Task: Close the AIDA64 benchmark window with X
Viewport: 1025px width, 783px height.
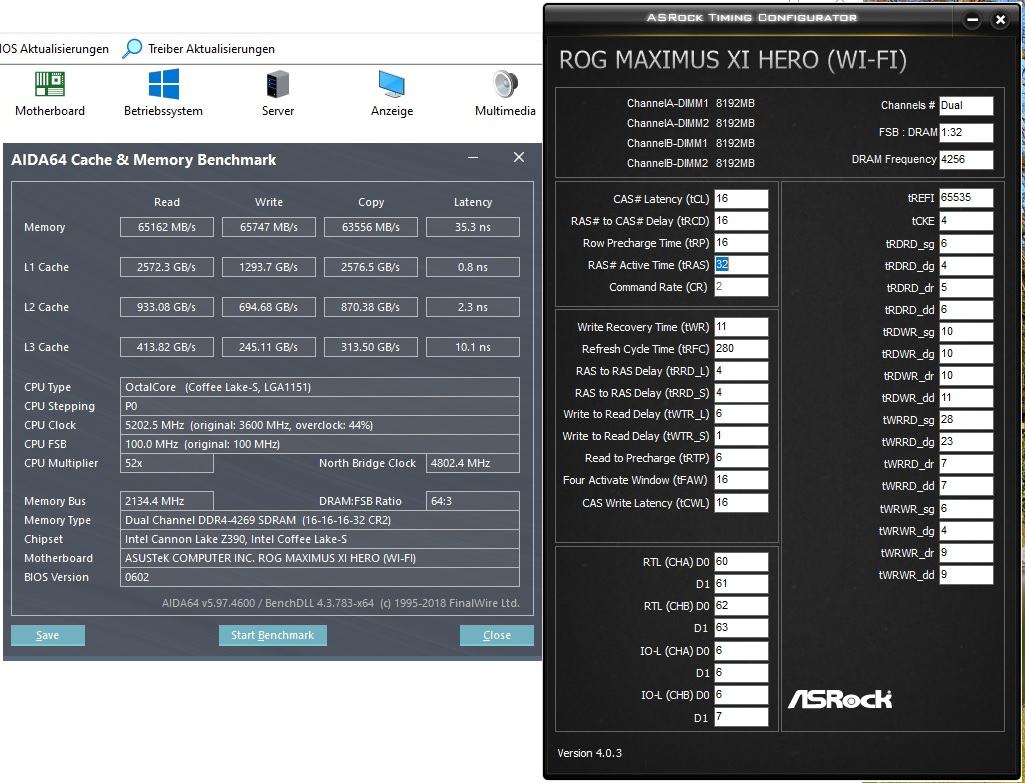Action: point(519,158)
